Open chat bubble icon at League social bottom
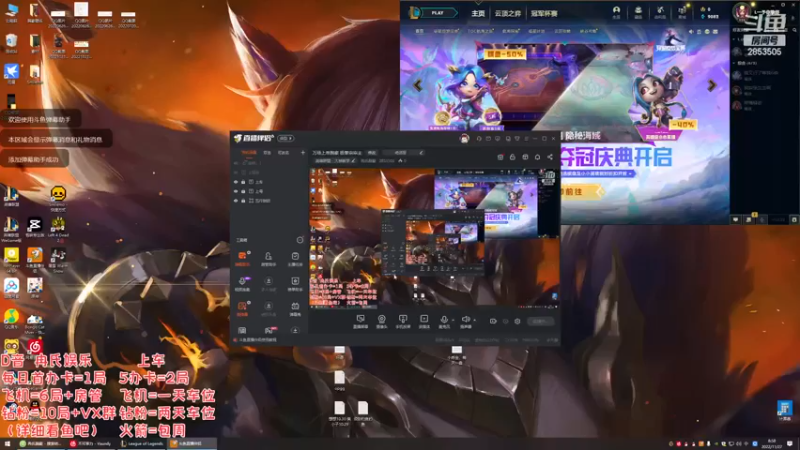Image resolution: width=800 pixels, height=450 pixels. 735,219
